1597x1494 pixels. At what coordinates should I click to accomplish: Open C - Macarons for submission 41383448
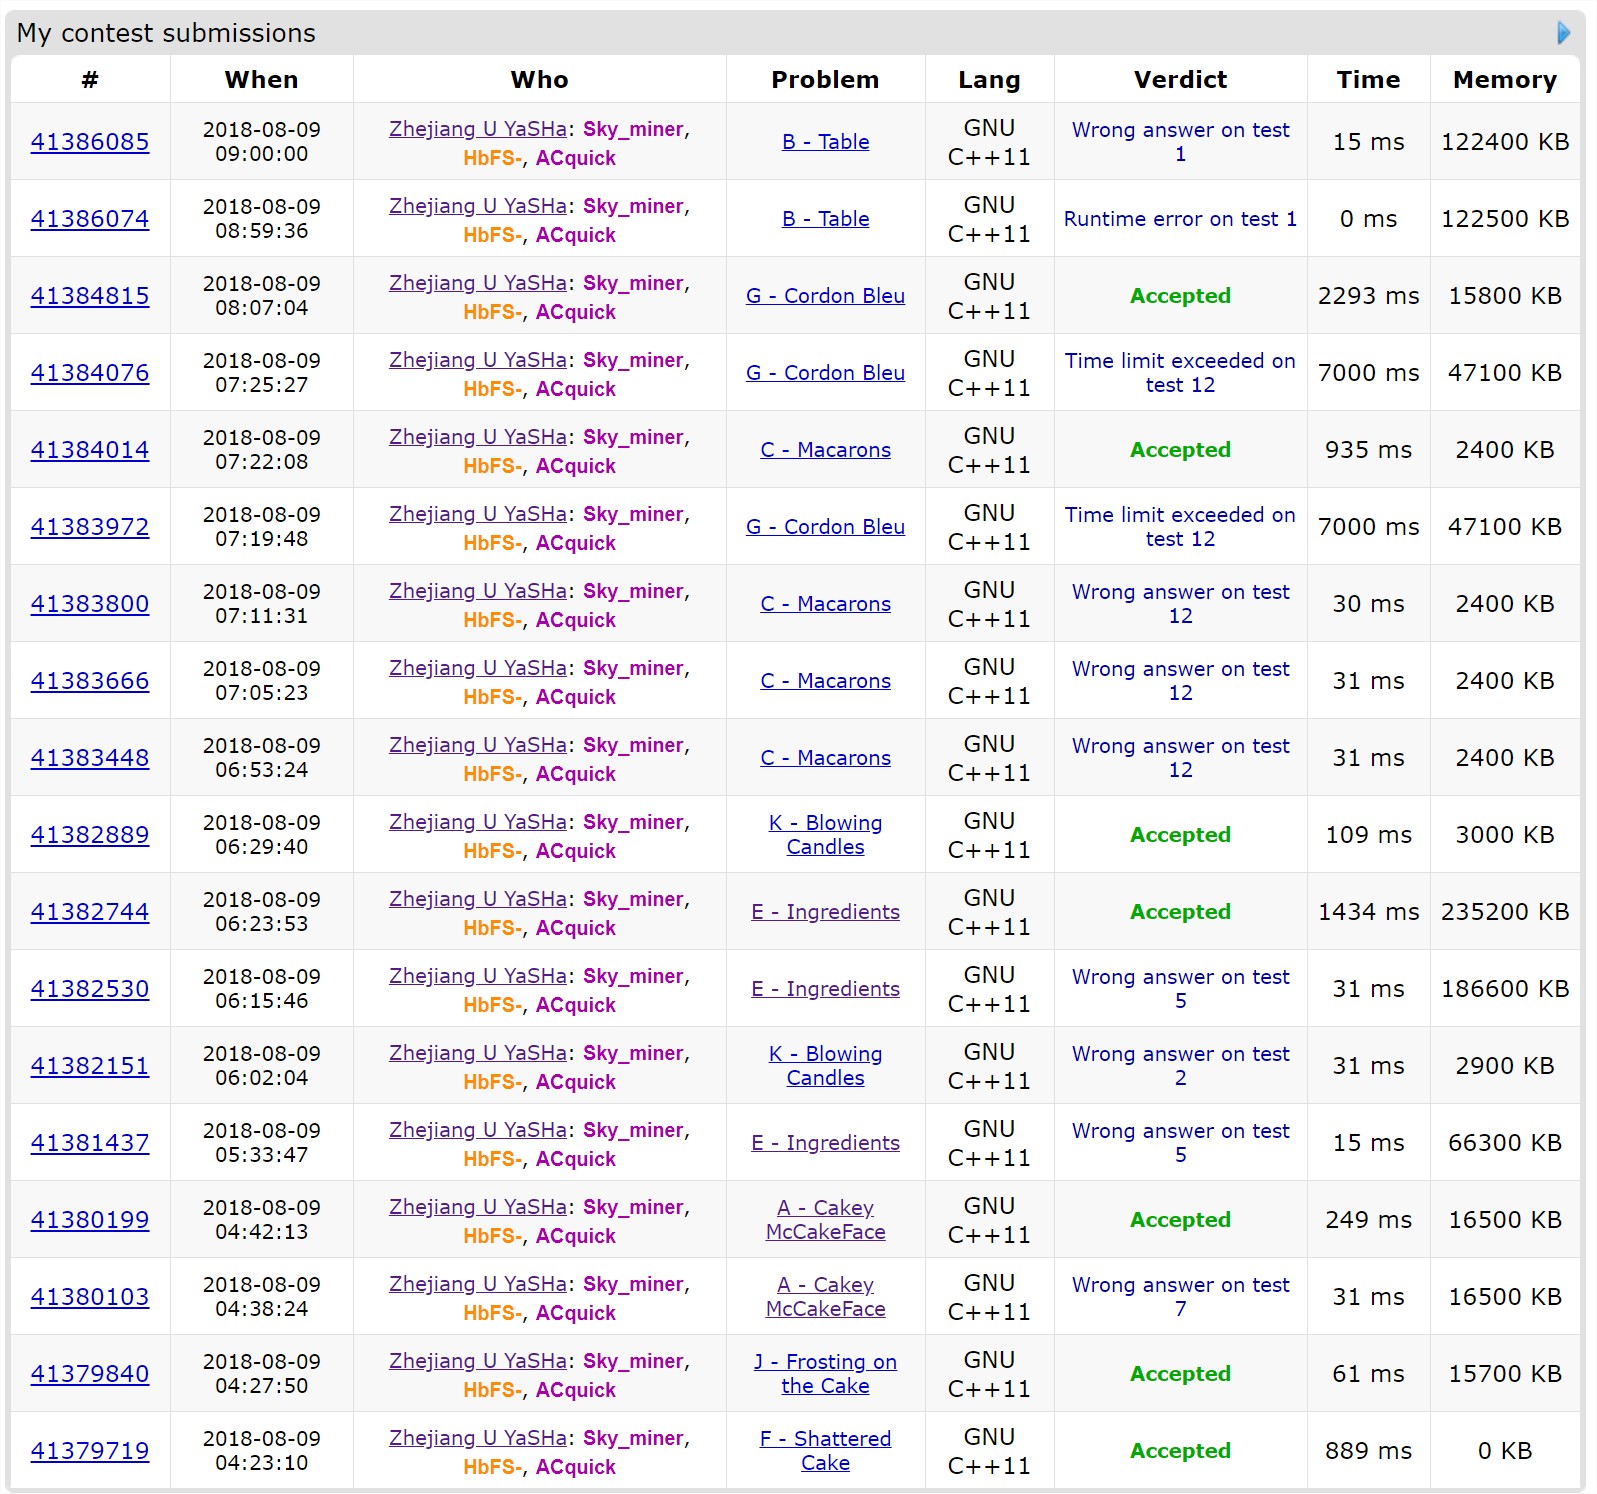pos(825,758)
